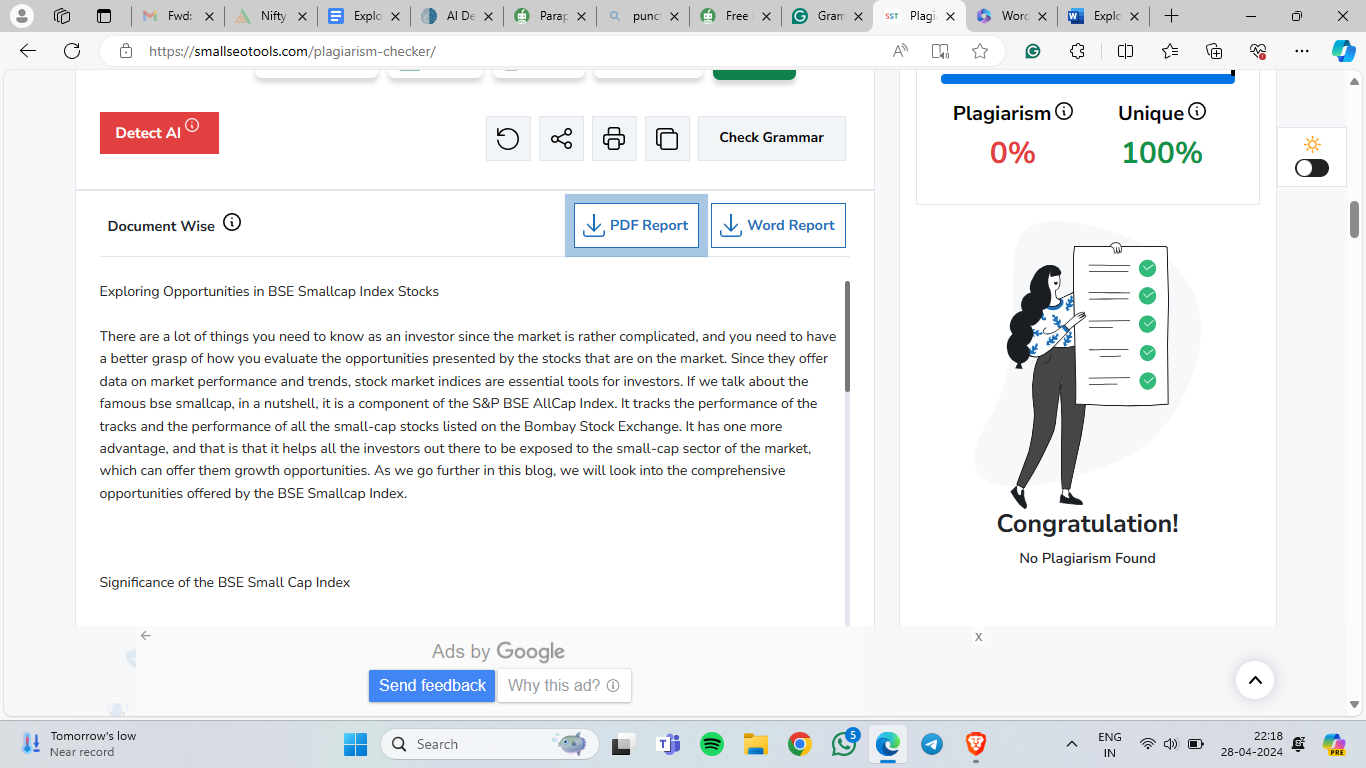
Task: Click Why this ad? button
Action: click(564, 685)
